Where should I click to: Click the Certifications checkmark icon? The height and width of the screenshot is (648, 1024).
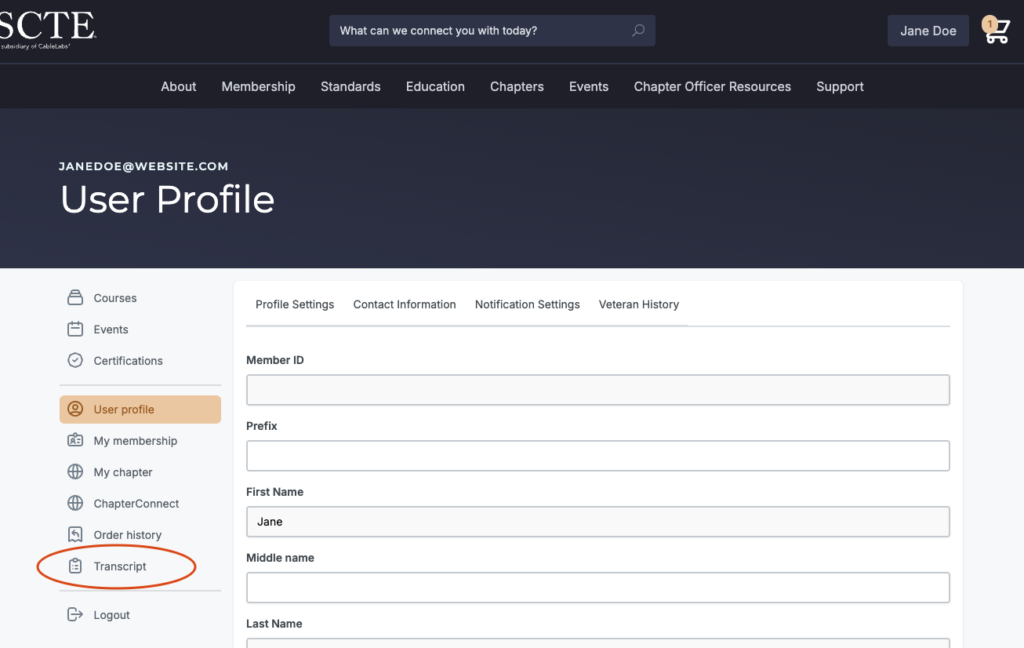click(75, 360)
